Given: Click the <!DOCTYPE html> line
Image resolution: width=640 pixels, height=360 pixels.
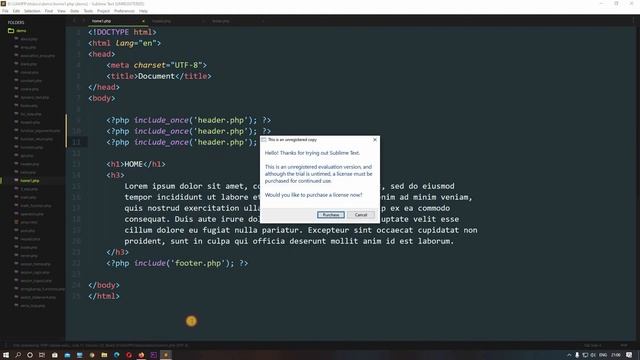Looking at the screenshot, I should click(122, 32).
